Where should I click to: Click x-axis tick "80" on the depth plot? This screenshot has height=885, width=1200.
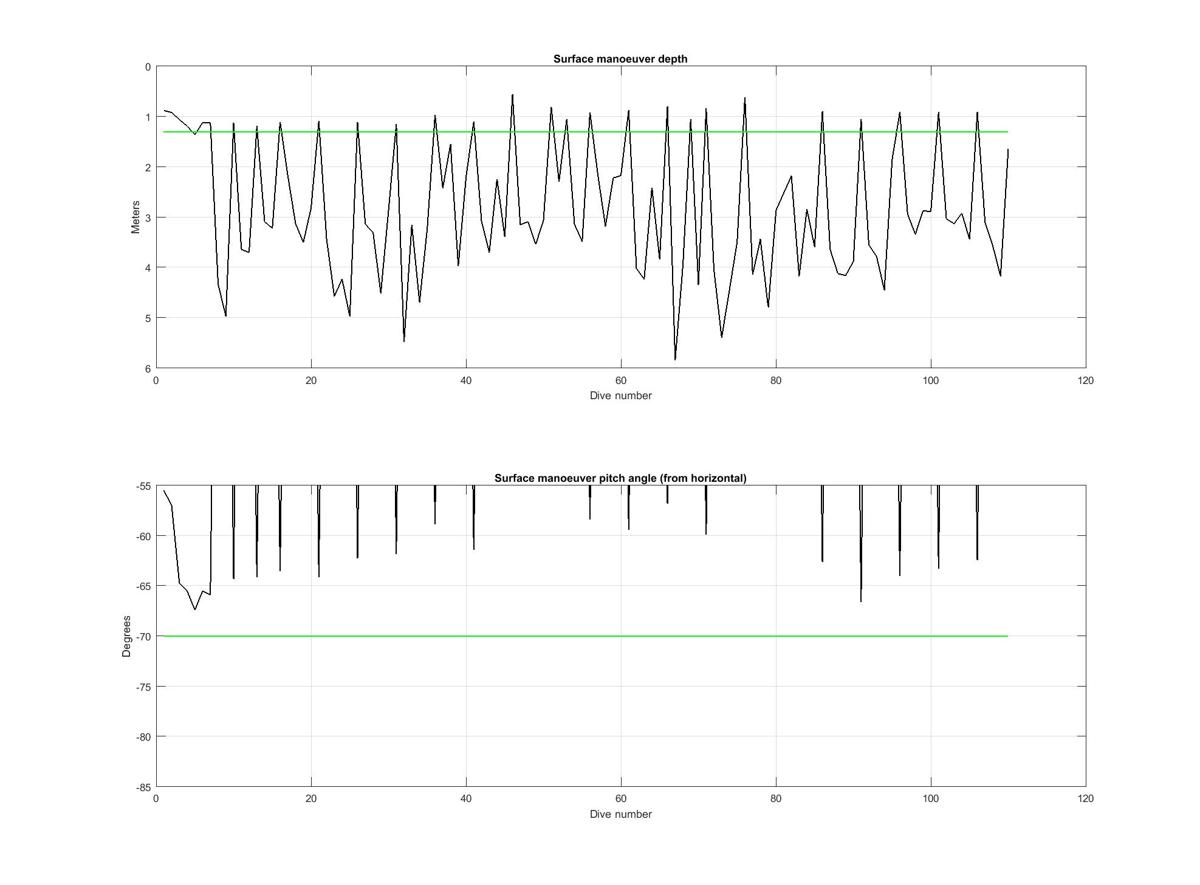[776, 380]
